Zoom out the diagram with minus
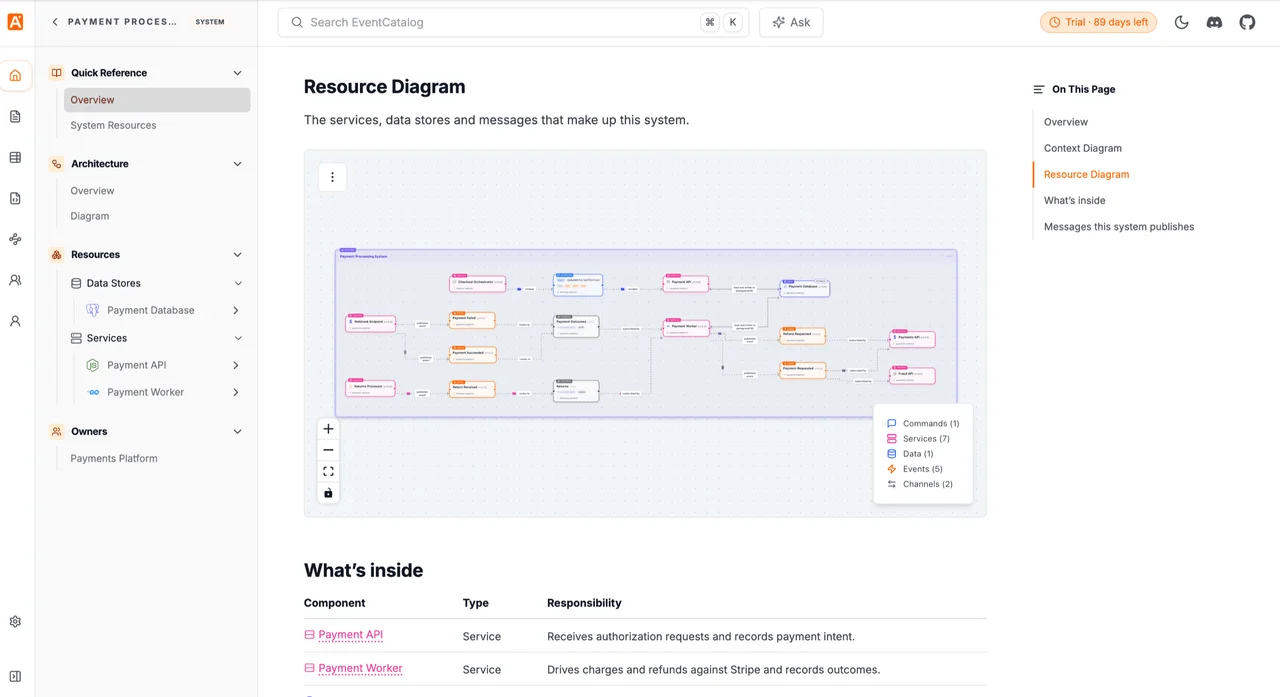The width and height of the screenshot is (1280, 697). 328,450
